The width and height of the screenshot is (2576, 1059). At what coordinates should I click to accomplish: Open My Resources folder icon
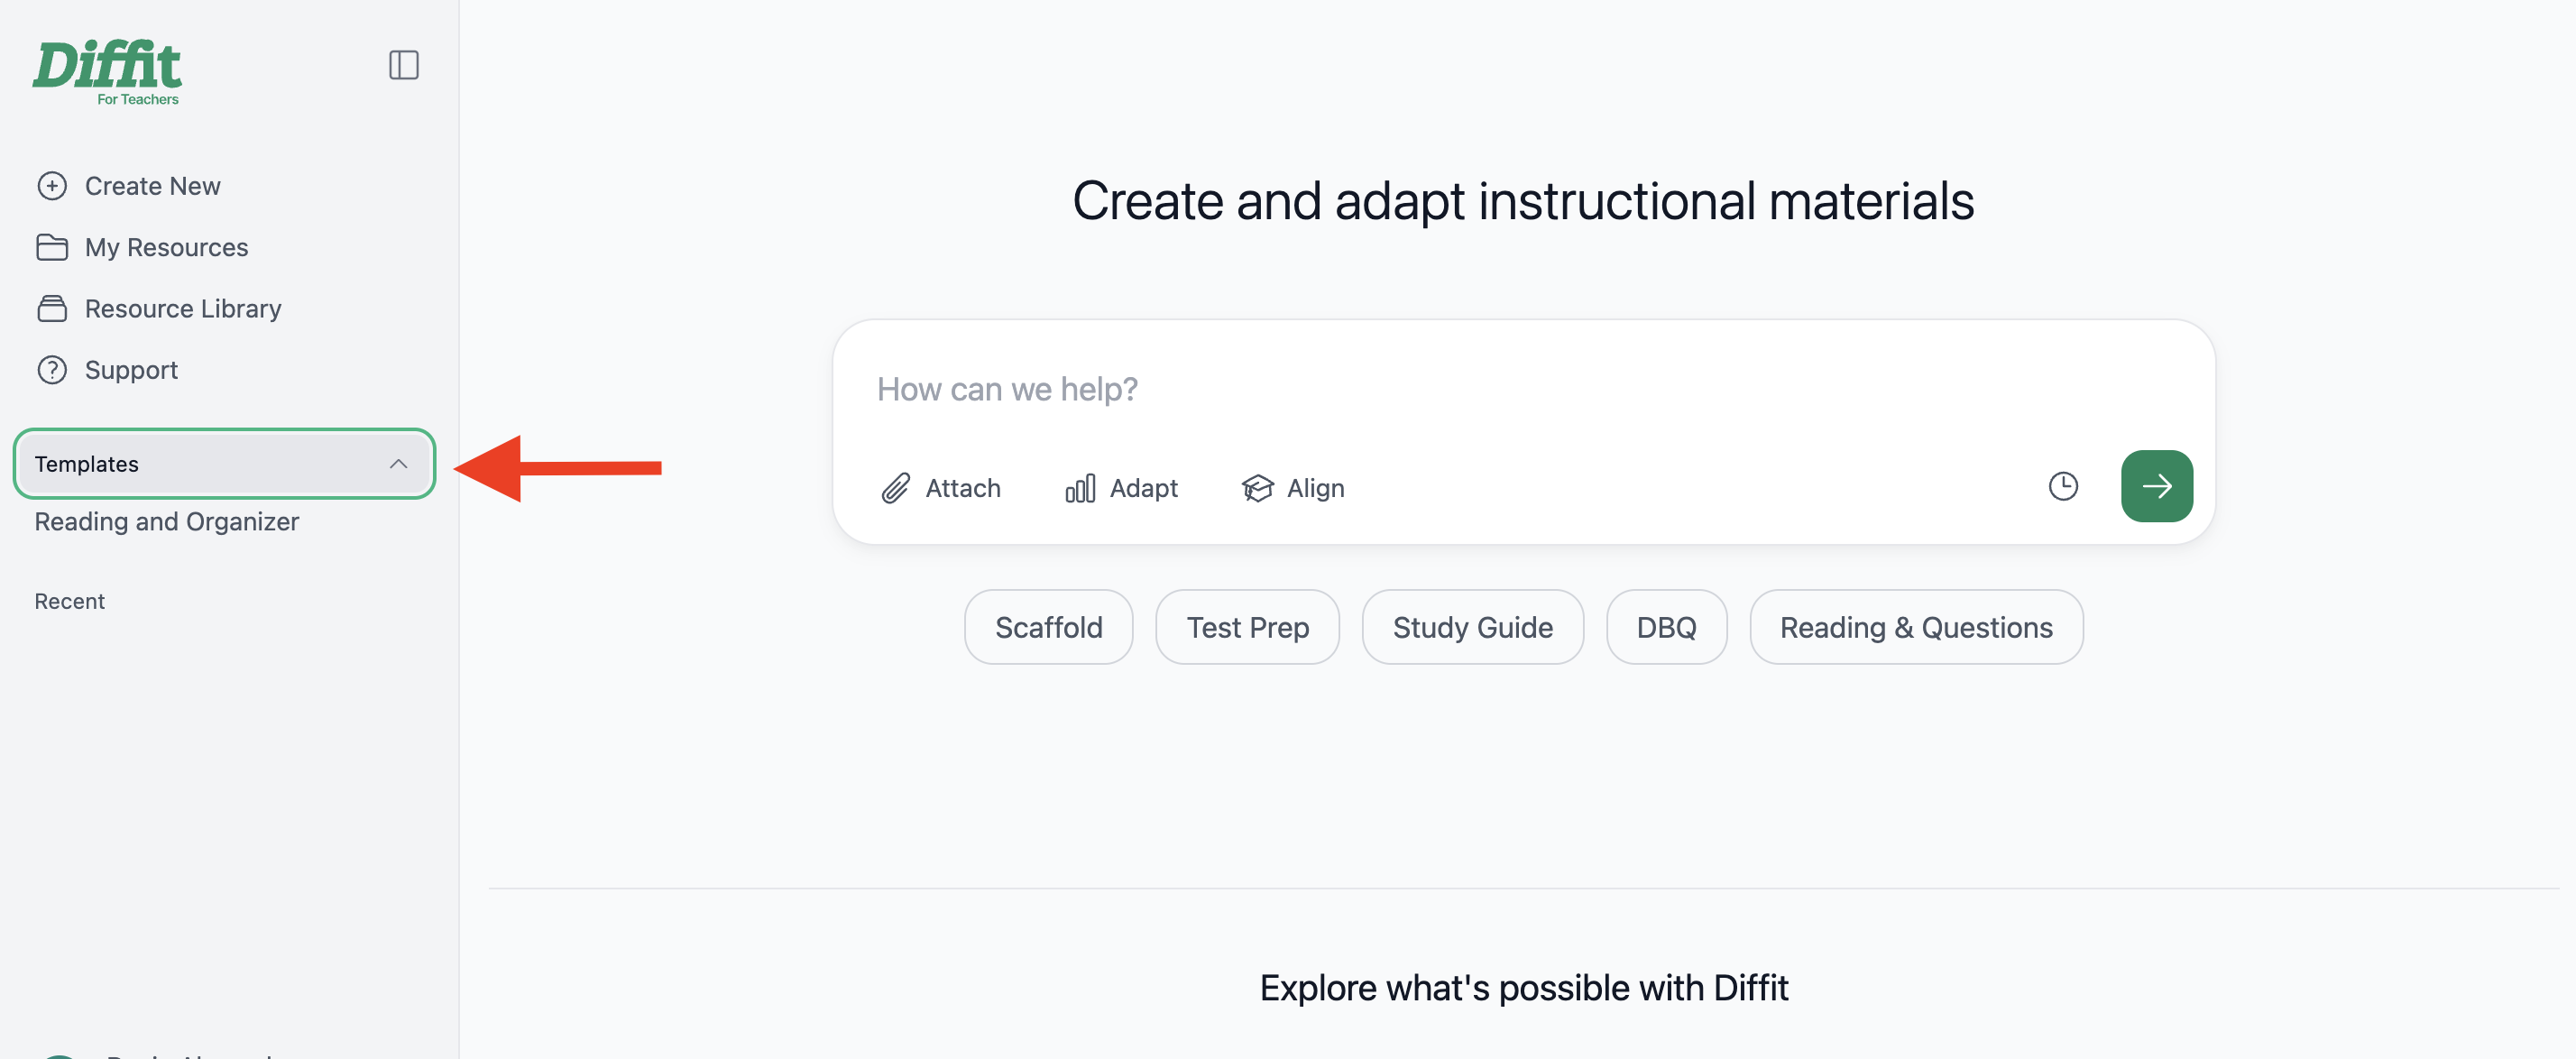[52, 247]
